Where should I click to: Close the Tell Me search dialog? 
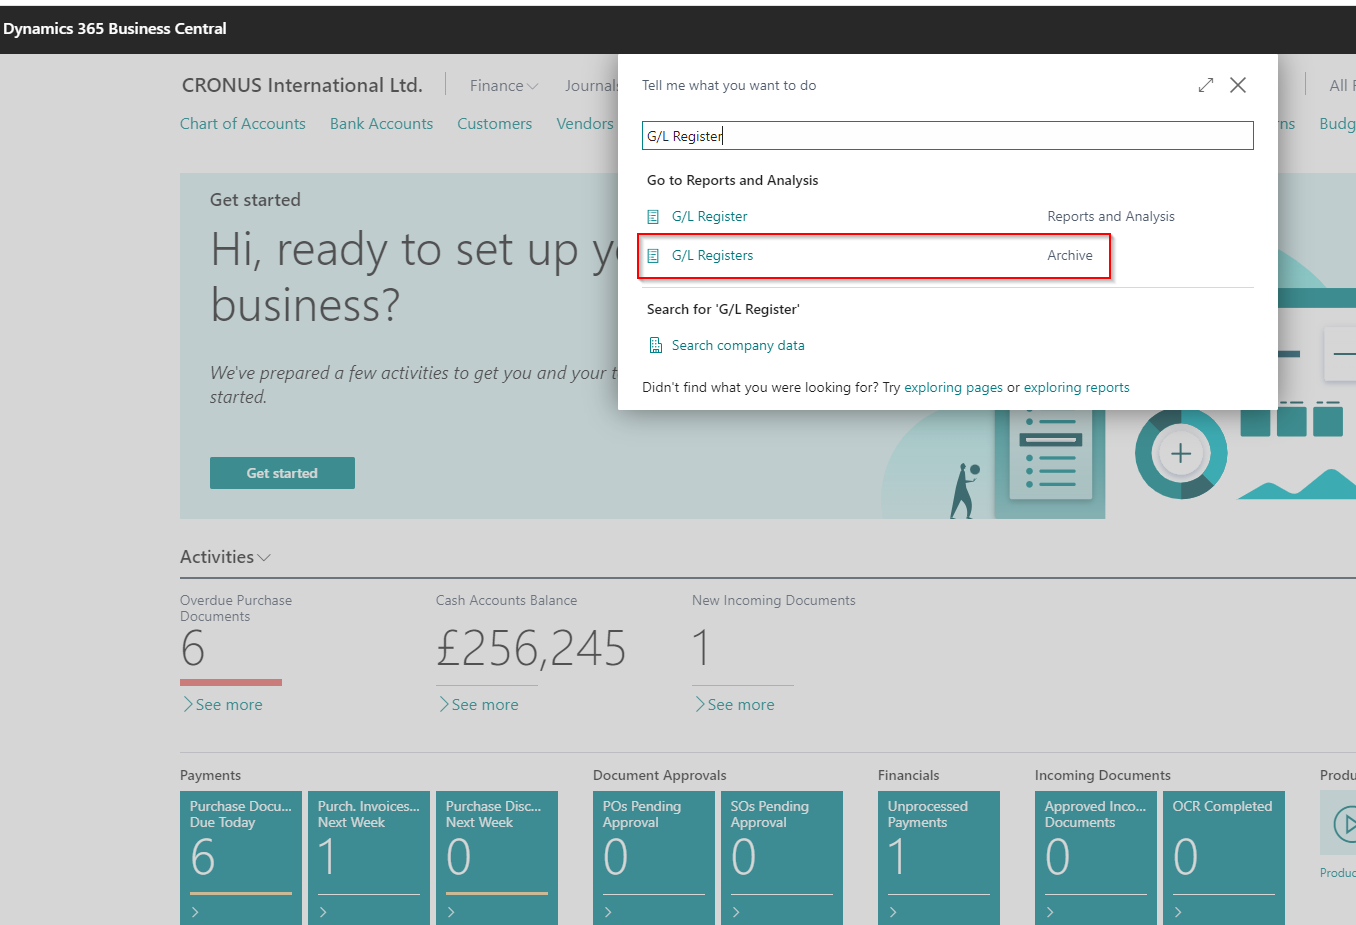(1238, 85)
